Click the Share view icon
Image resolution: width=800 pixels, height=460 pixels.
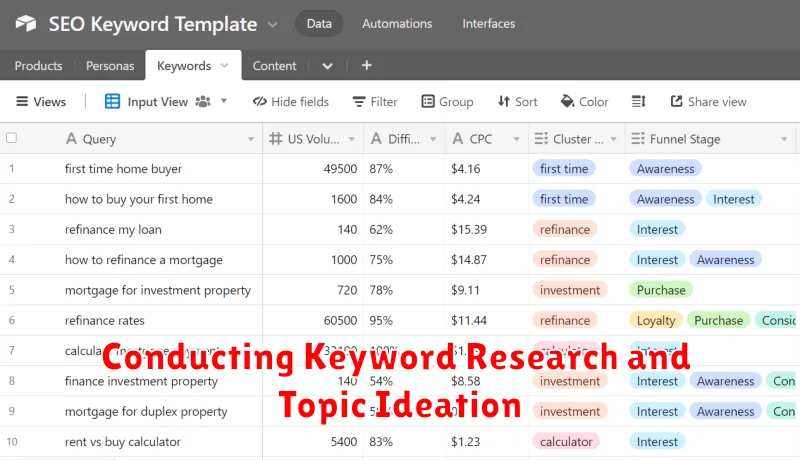tap(677, 101)
